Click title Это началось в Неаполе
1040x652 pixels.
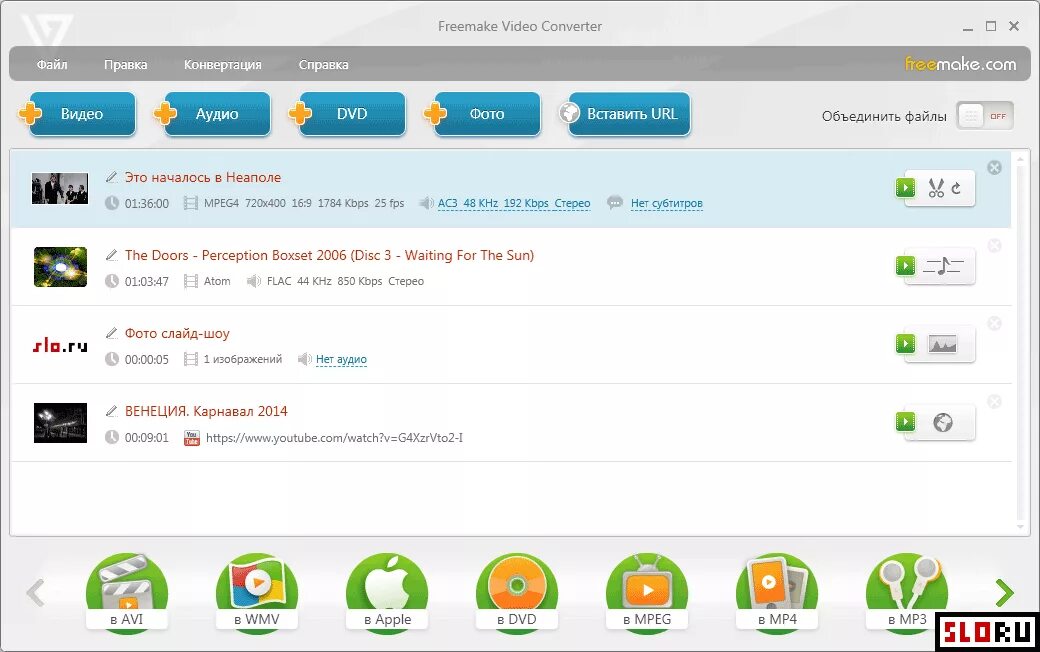pos(203,177)
